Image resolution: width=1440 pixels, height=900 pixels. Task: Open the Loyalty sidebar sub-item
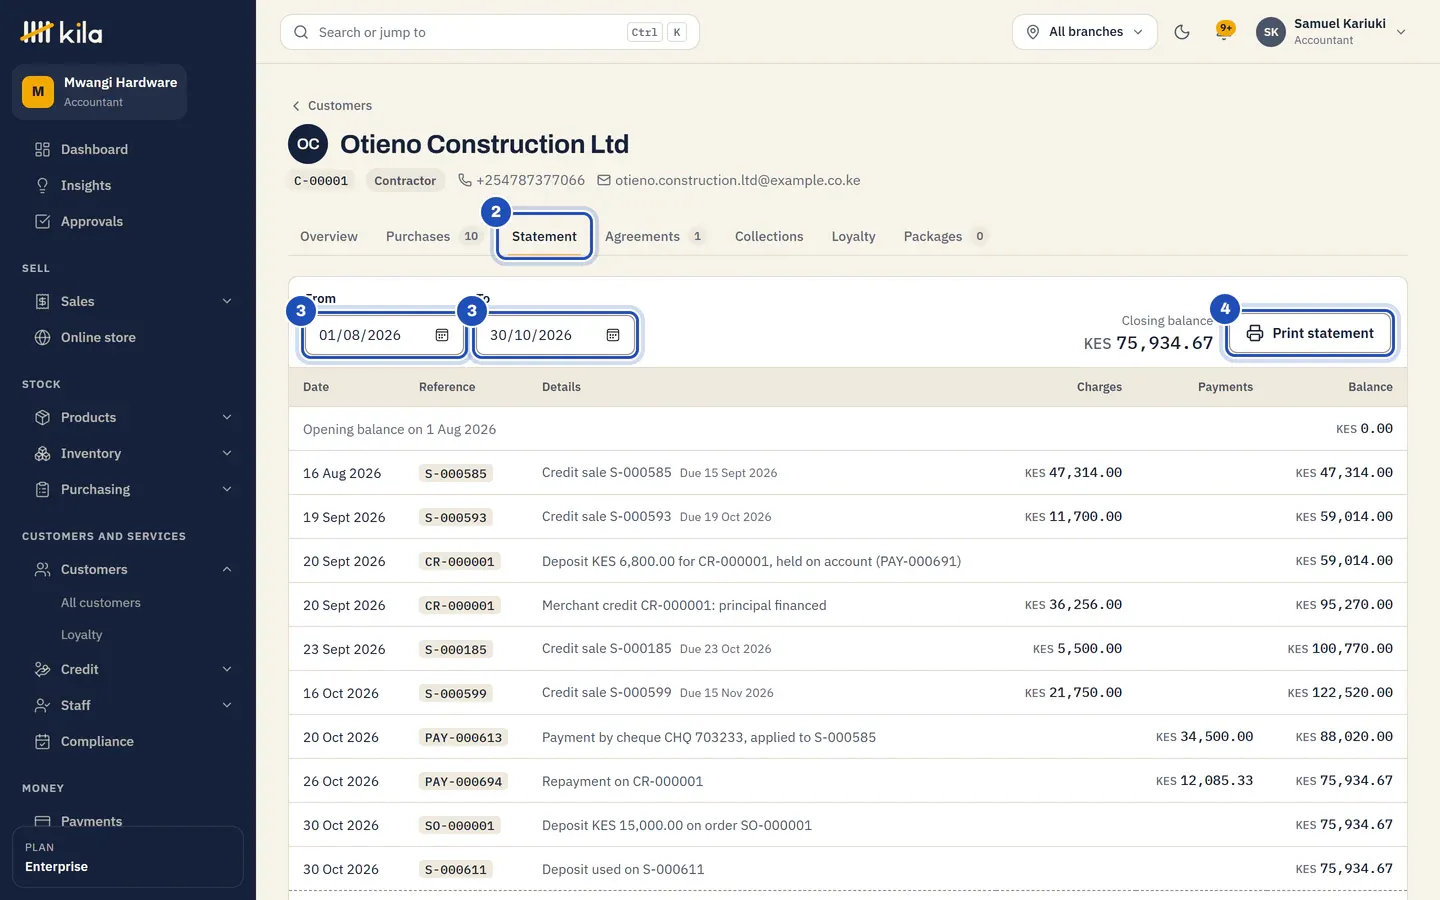[82, 635]
